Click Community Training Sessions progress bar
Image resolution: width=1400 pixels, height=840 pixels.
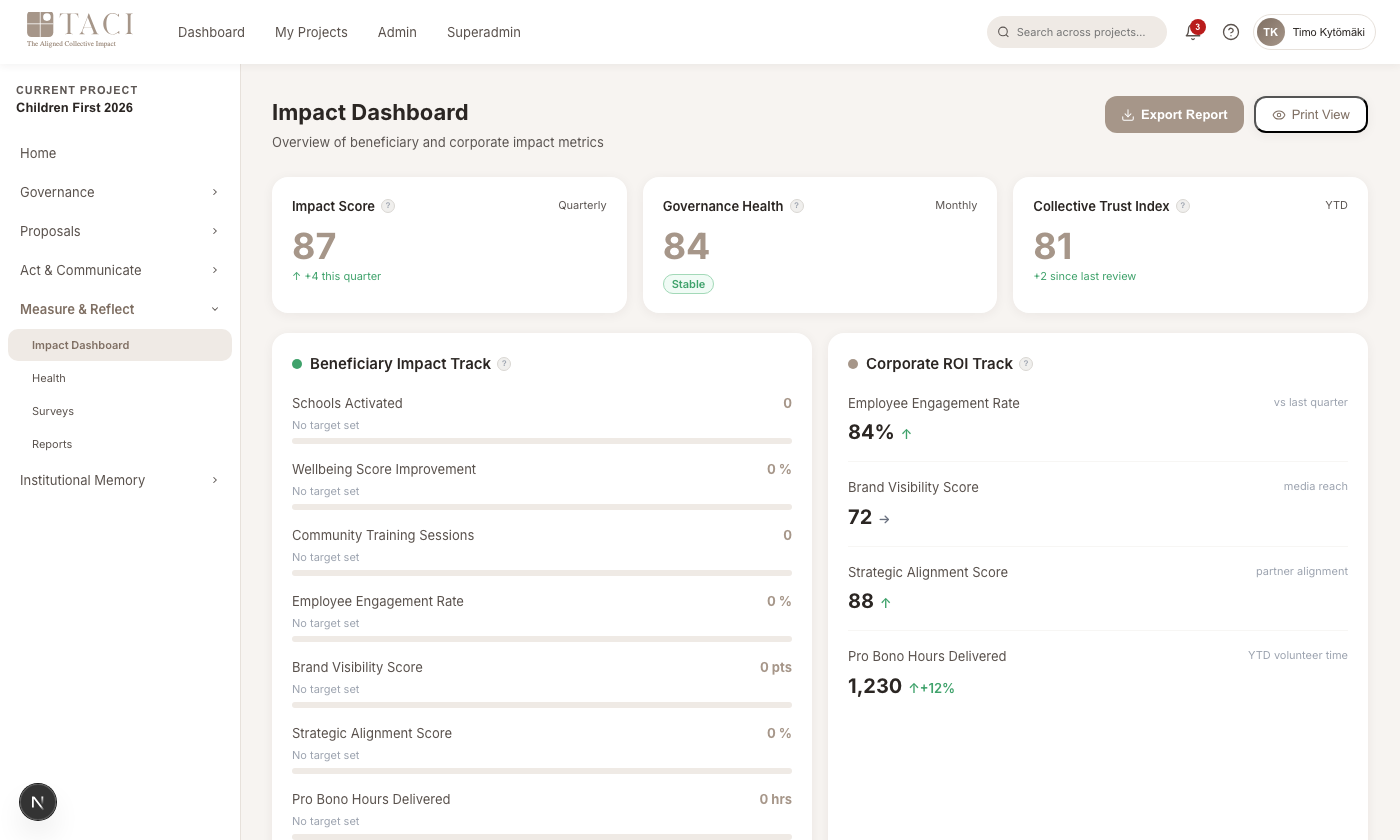542,573
